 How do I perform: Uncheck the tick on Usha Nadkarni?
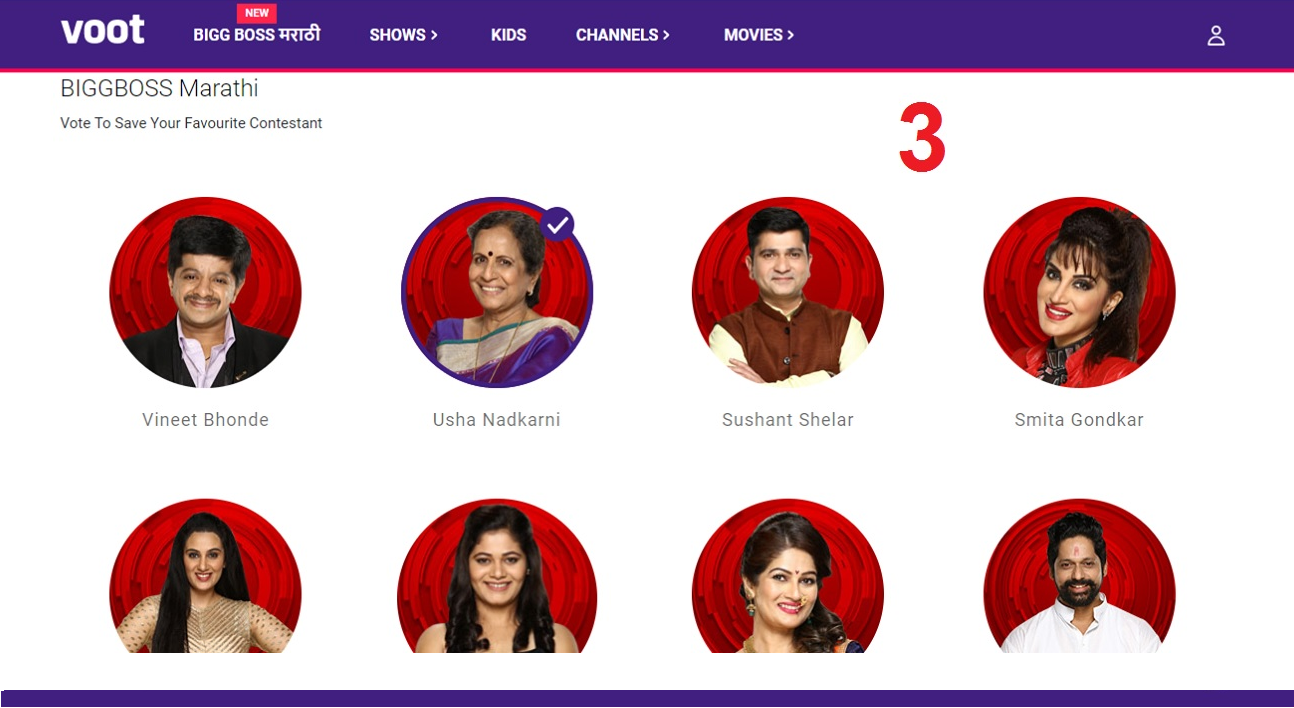click(558, 224)
